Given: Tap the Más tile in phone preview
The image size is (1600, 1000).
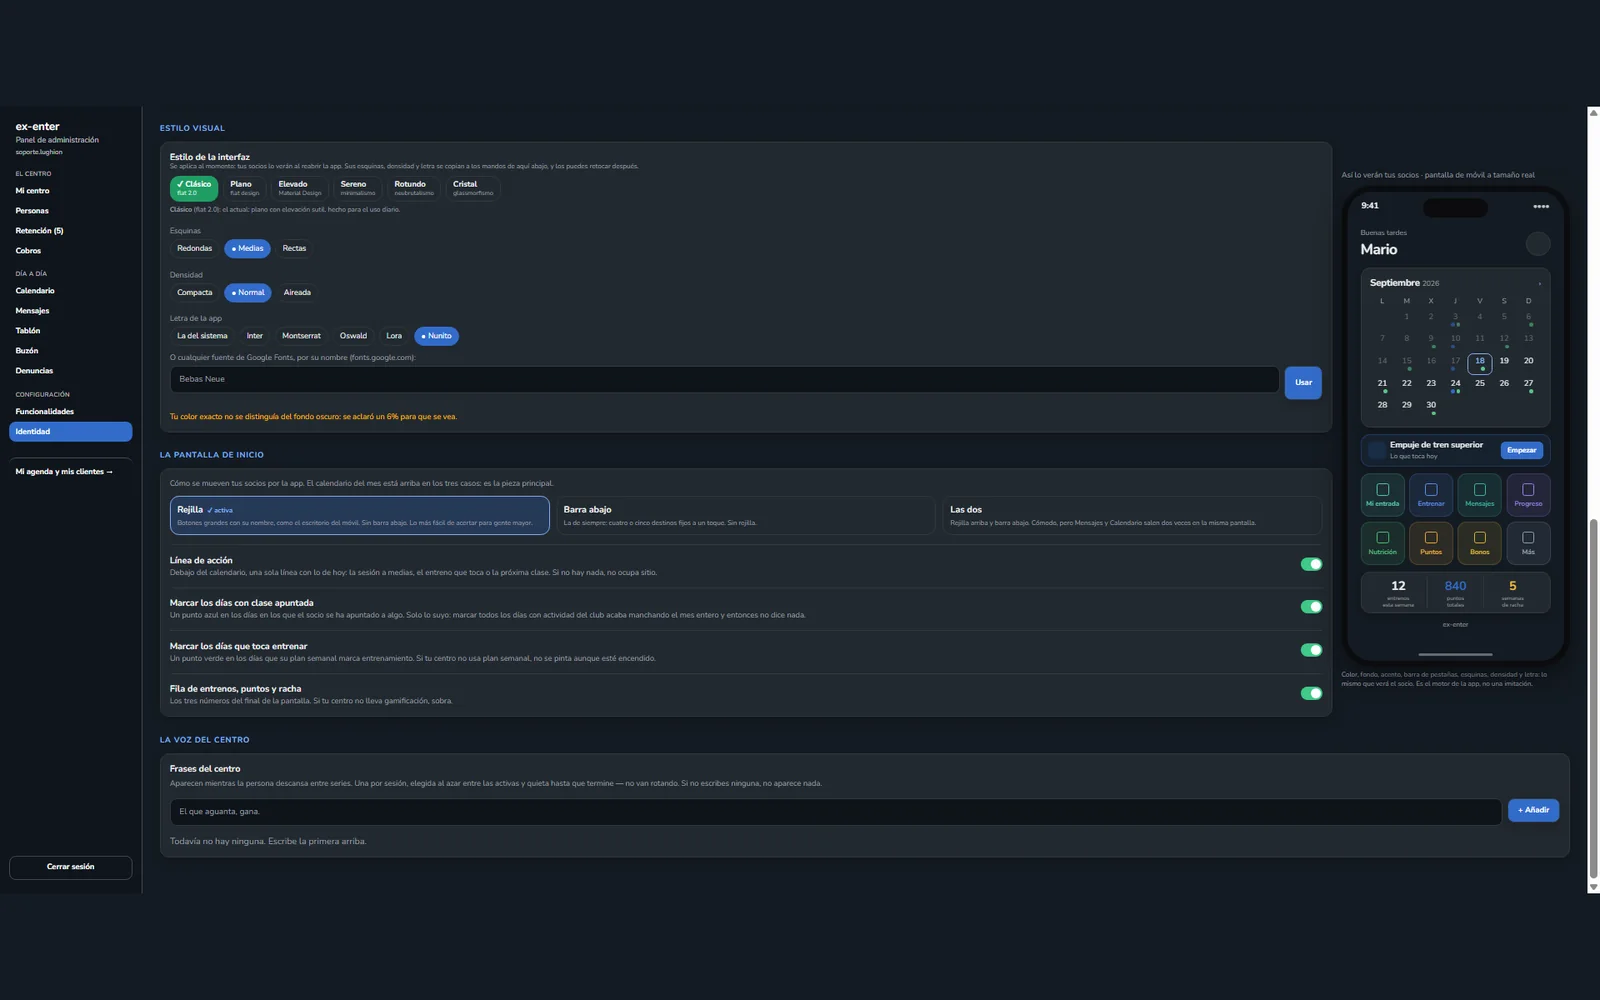Looking at the screenshot, I should point(1528,543).
